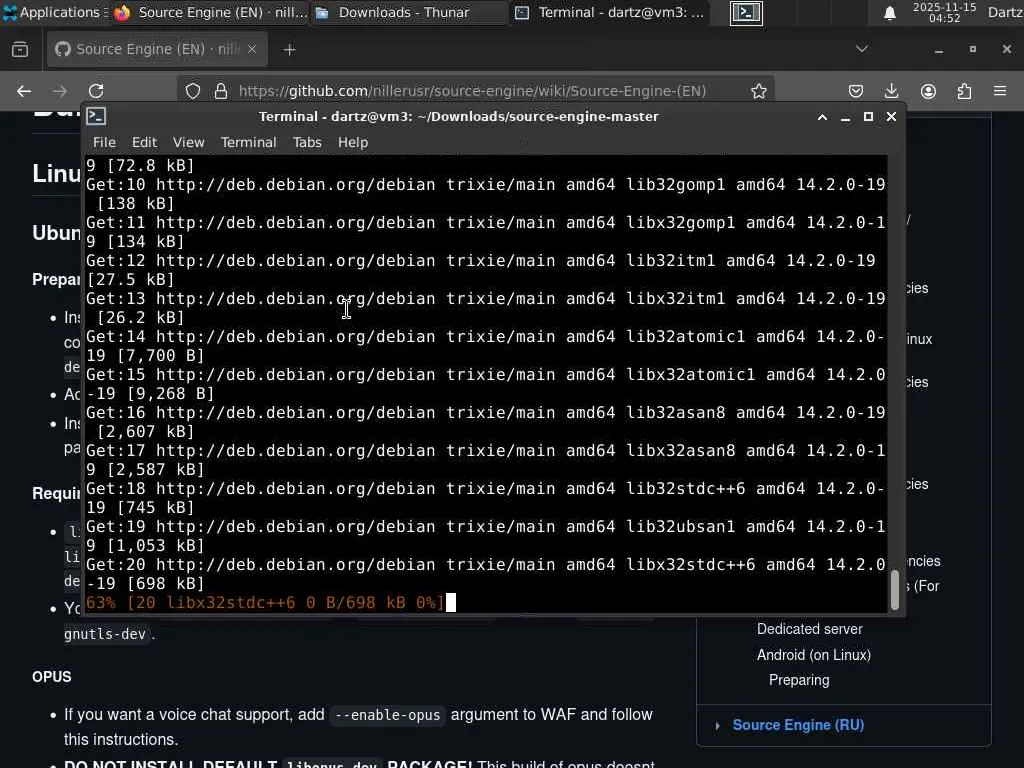Roll up the terminal window with arrow

pos(822,117)
